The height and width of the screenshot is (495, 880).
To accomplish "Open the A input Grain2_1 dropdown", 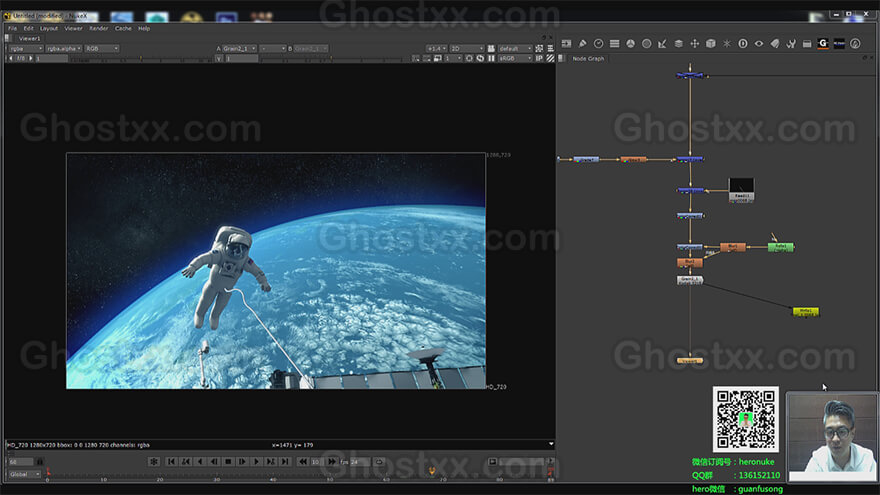I will point(240,49).
